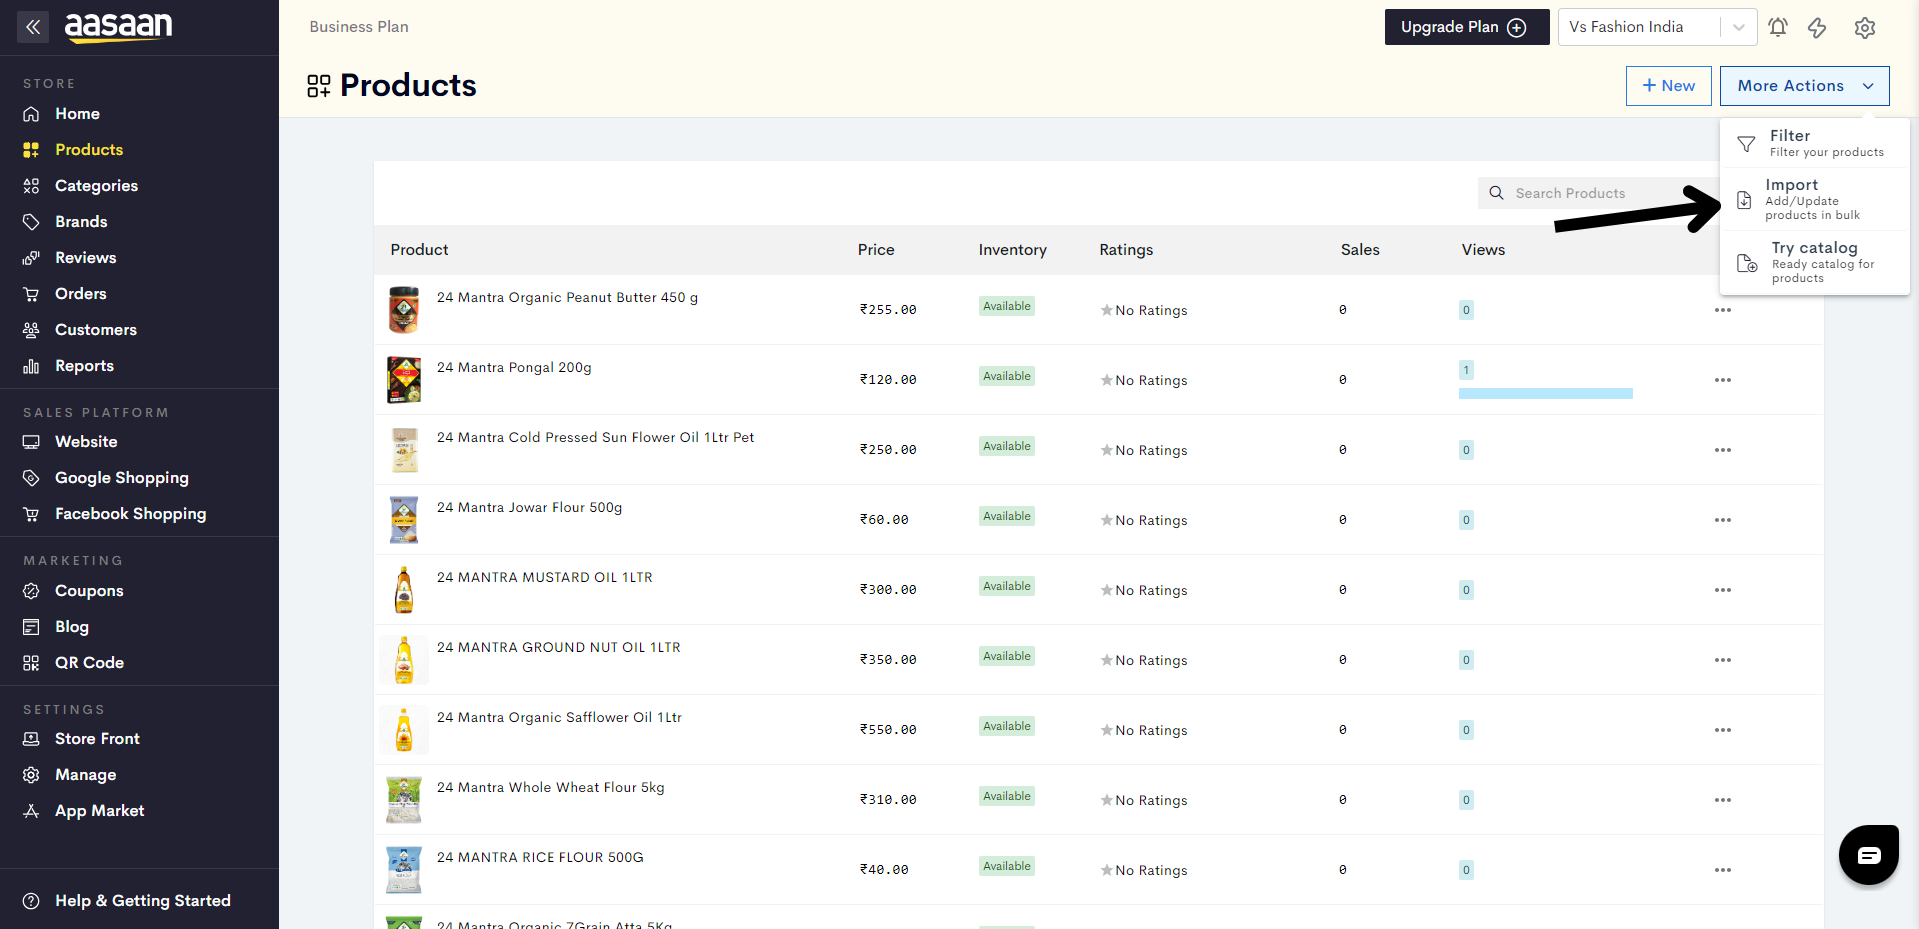Open 24 MANTRA RICE FLOUR 500G product
Image resolution: width=1919 pixels, height=929 pixels.
[540, 858]
